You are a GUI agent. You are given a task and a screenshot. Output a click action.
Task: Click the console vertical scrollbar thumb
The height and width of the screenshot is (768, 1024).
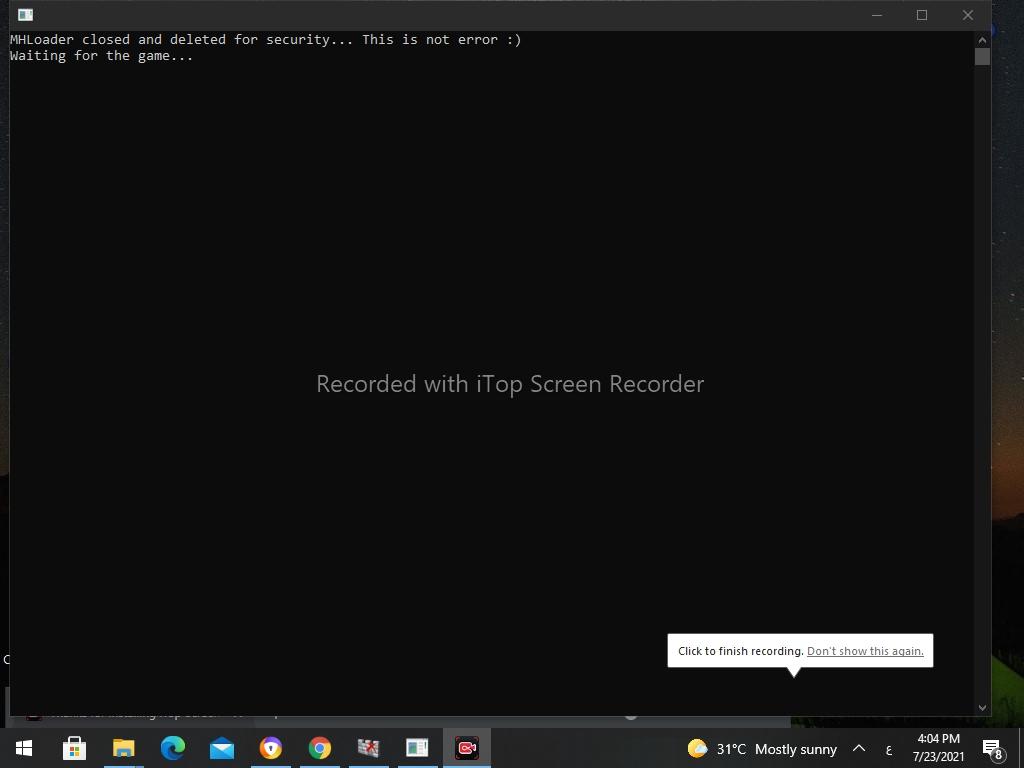tap(982, 57)
